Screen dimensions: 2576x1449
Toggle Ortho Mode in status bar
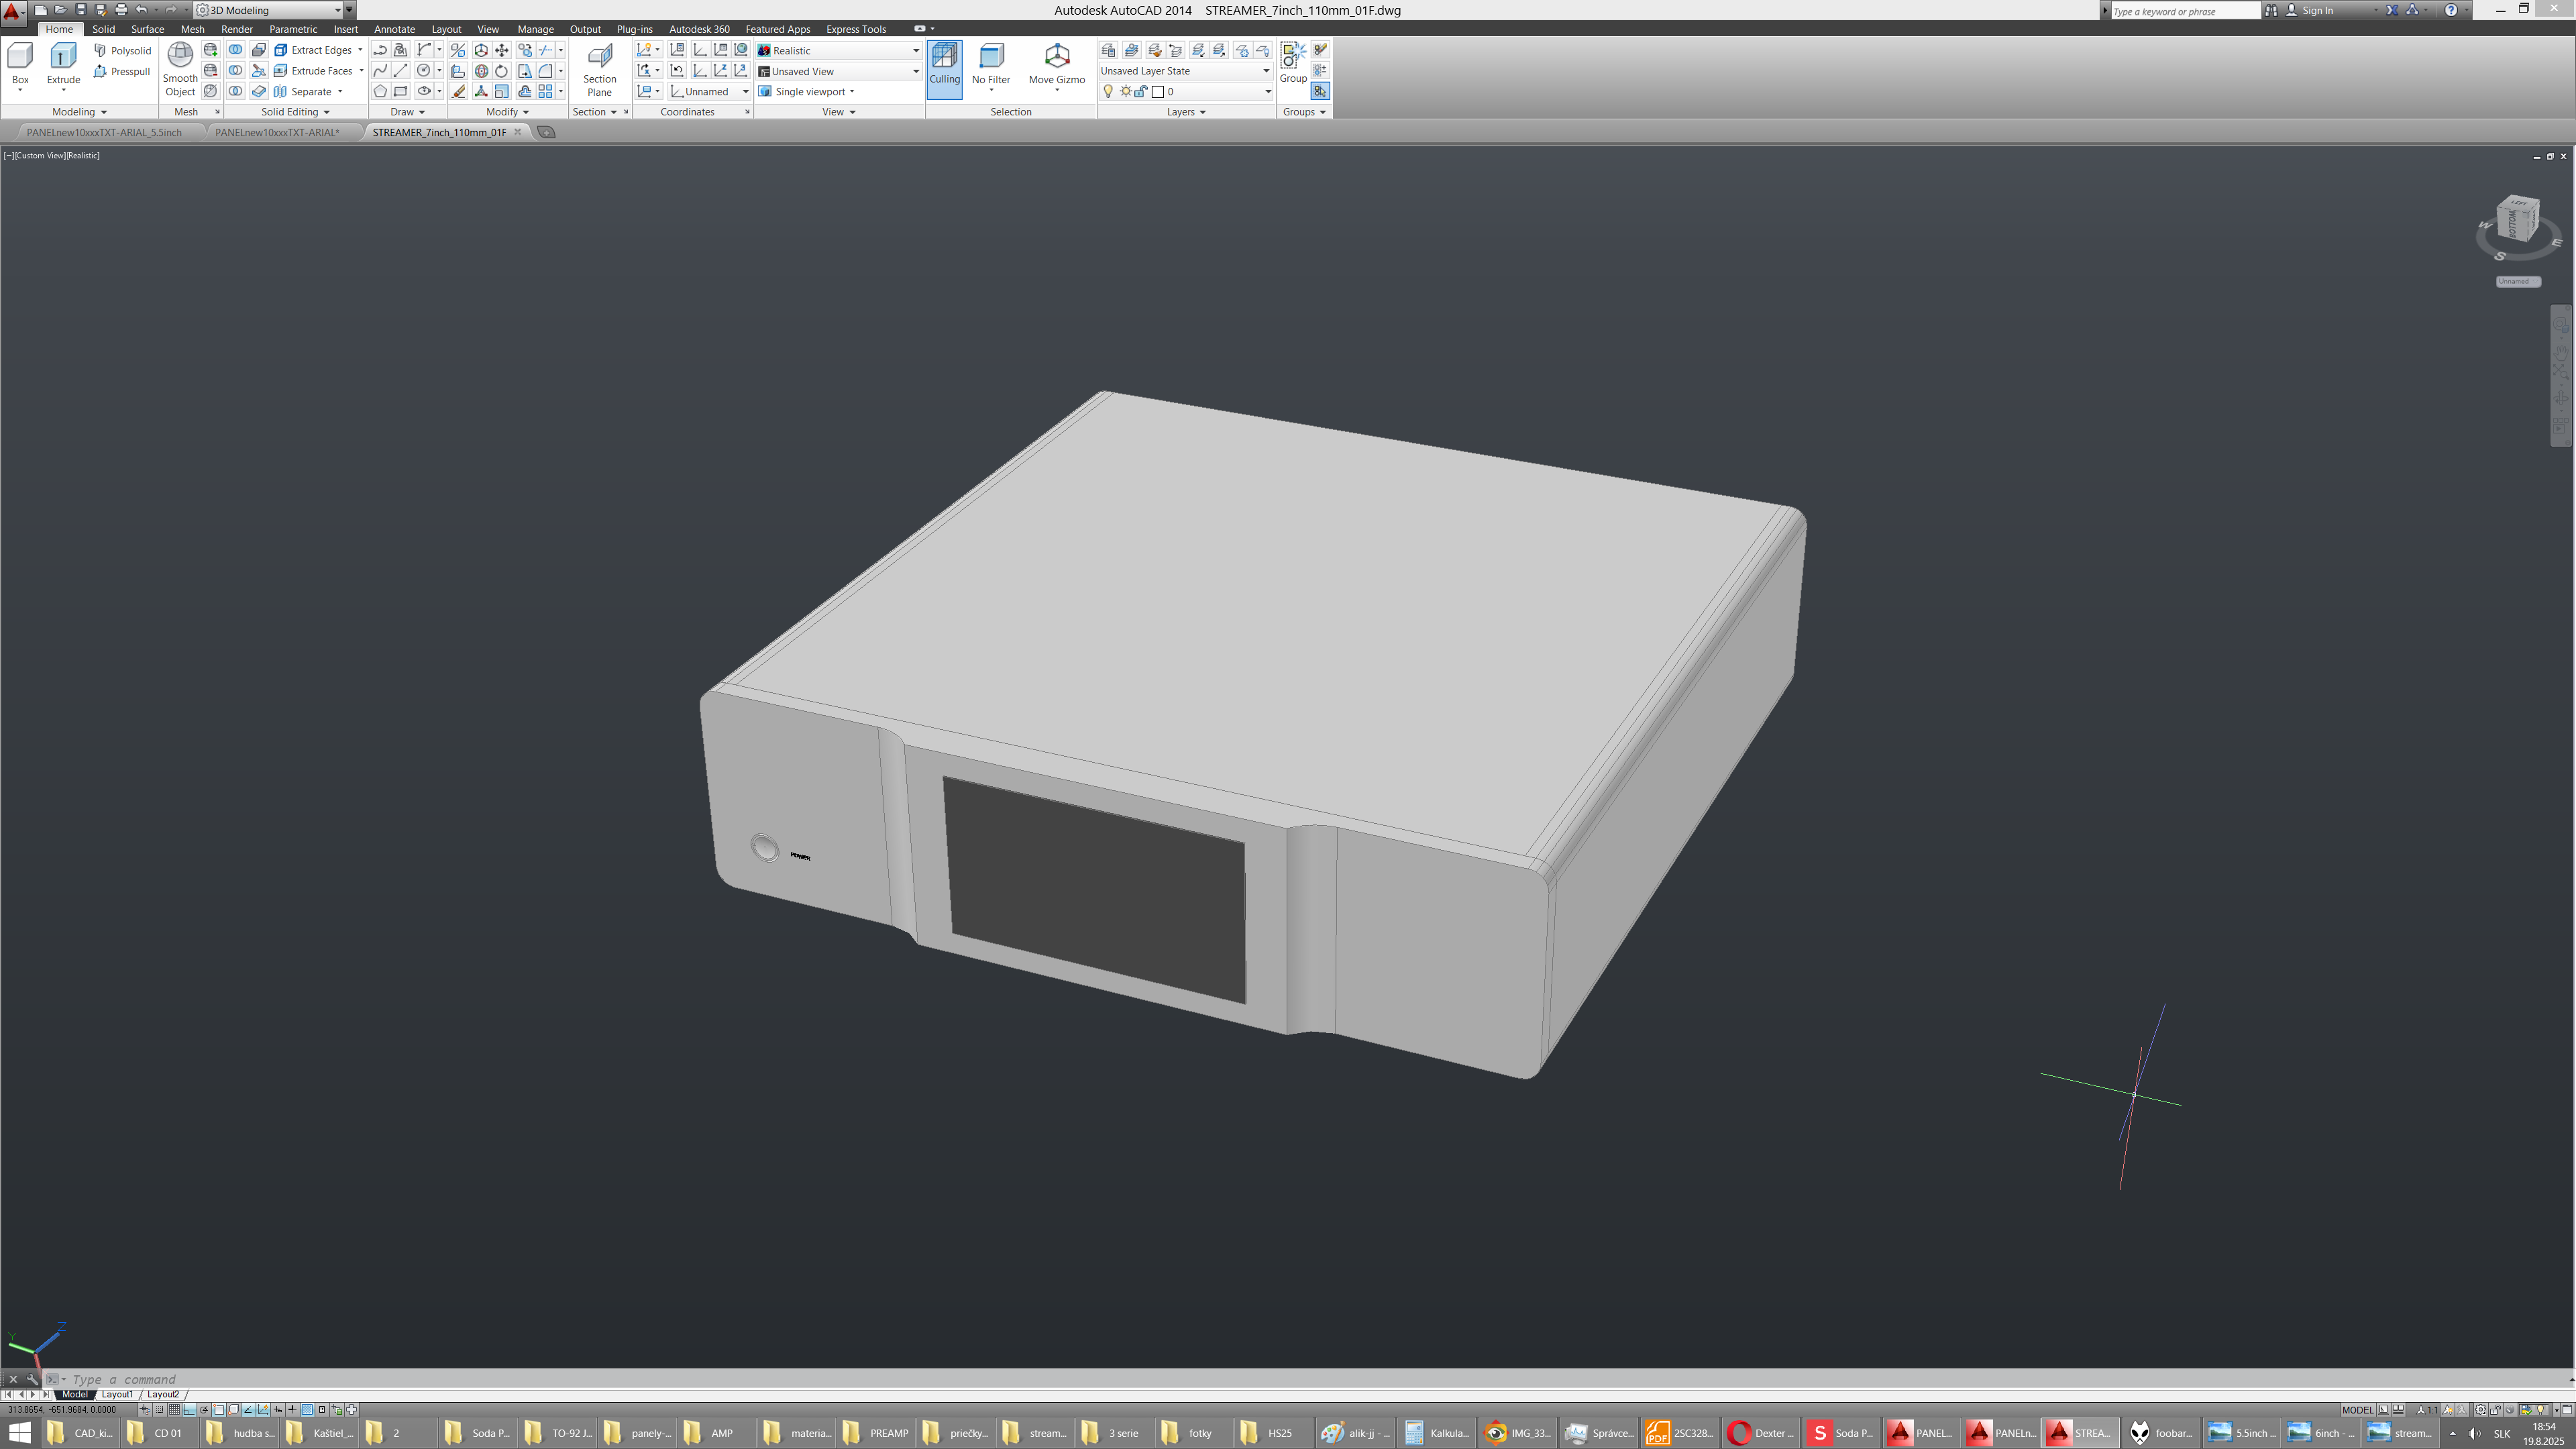tap(189, 1410)
